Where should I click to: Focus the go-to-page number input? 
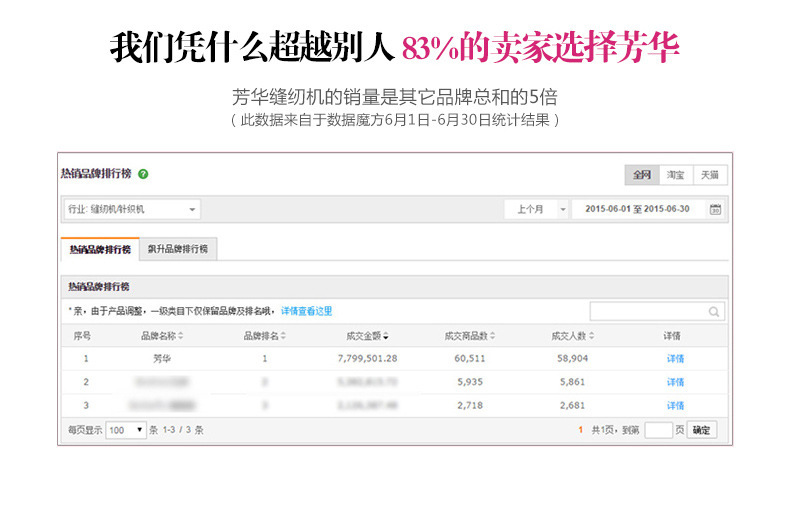pyautogui.click(x=659, y=430)
